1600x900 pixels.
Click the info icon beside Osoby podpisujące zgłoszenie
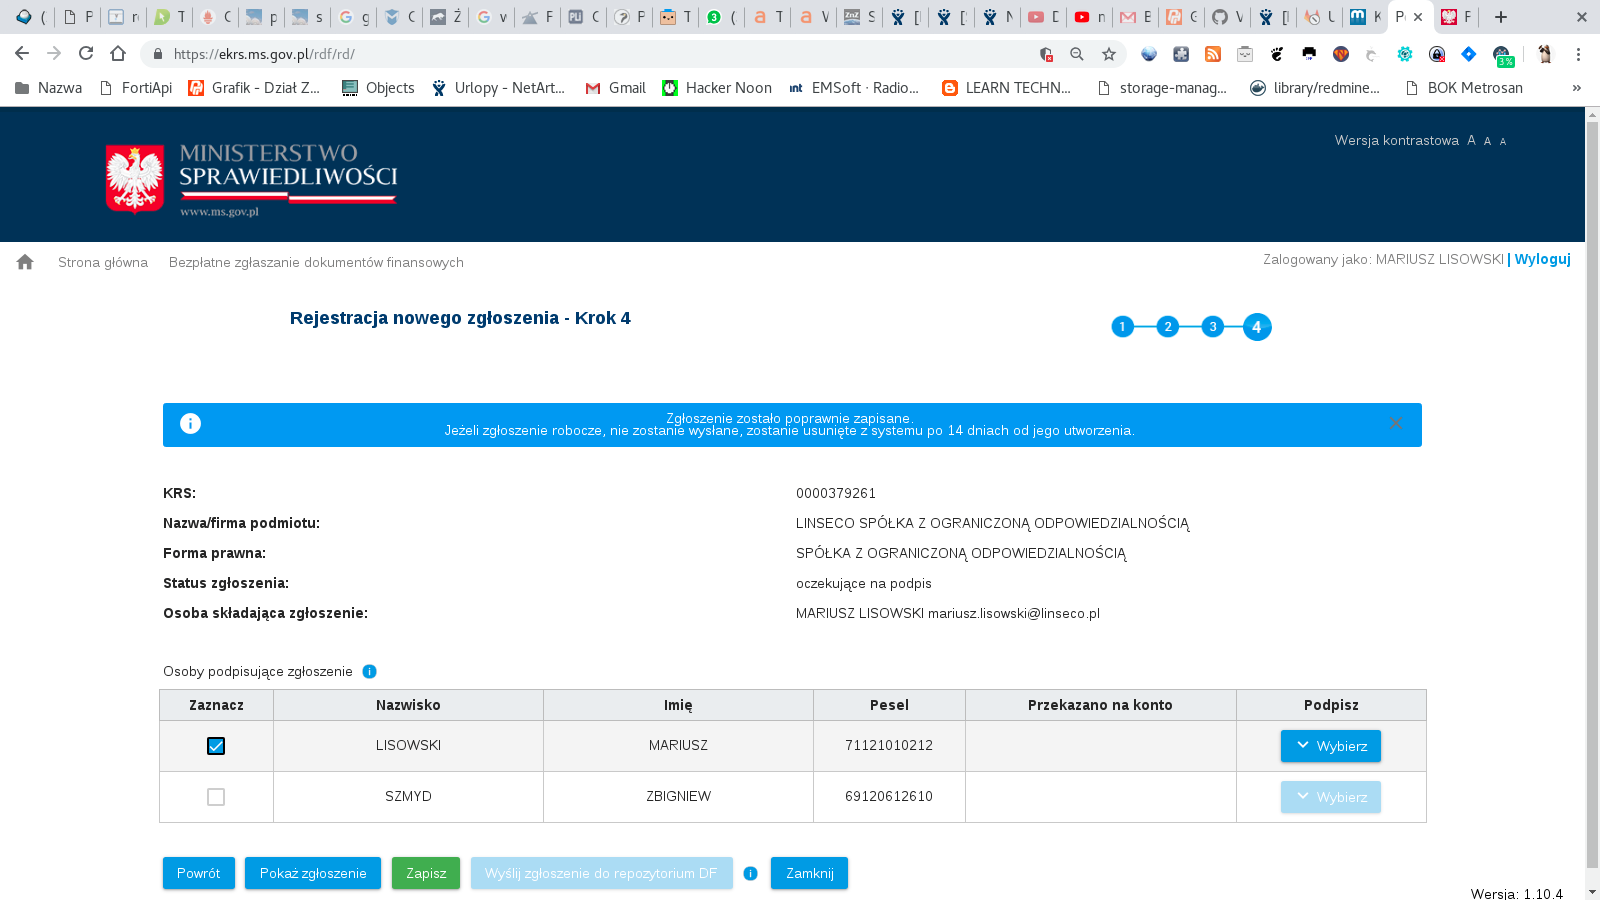pos(369,672)
